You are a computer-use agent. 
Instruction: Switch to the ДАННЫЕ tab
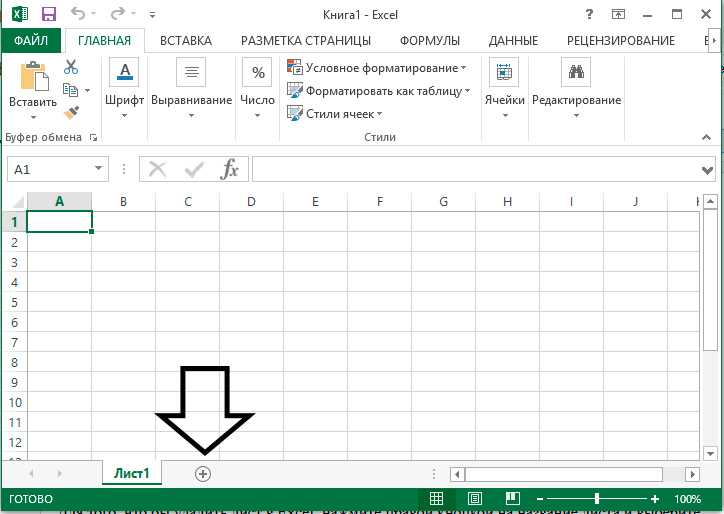[x=513, y=41]
